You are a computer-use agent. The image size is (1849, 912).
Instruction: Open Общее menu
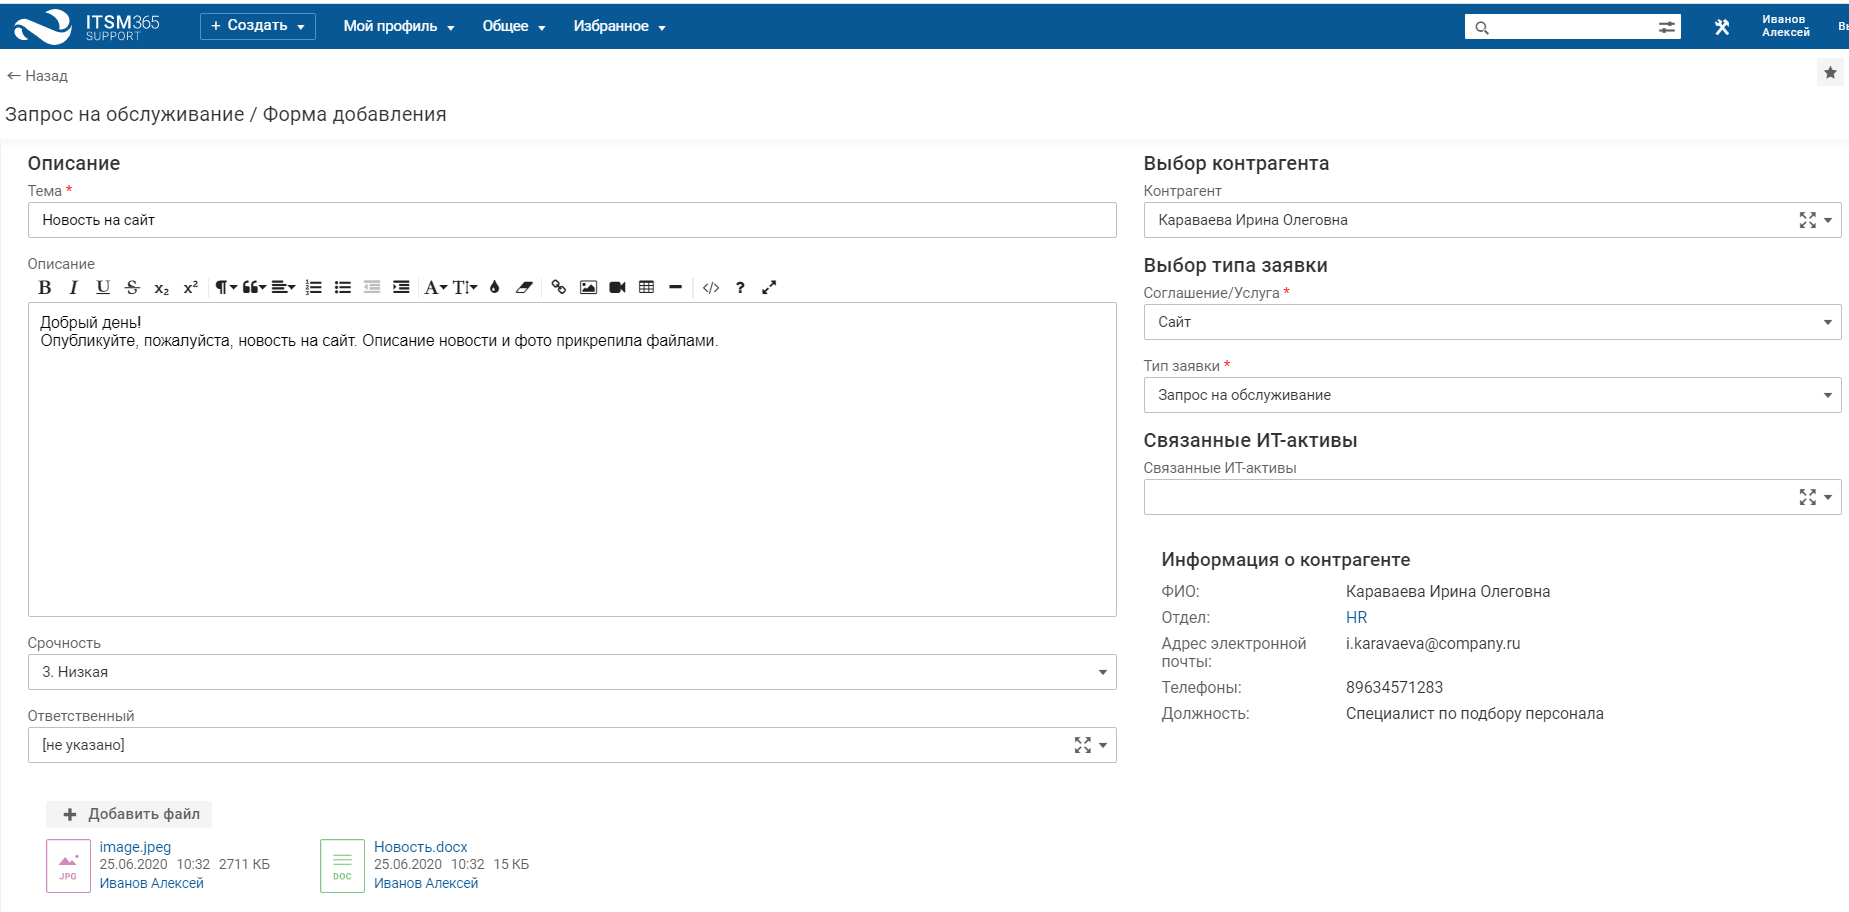[514, 26]
